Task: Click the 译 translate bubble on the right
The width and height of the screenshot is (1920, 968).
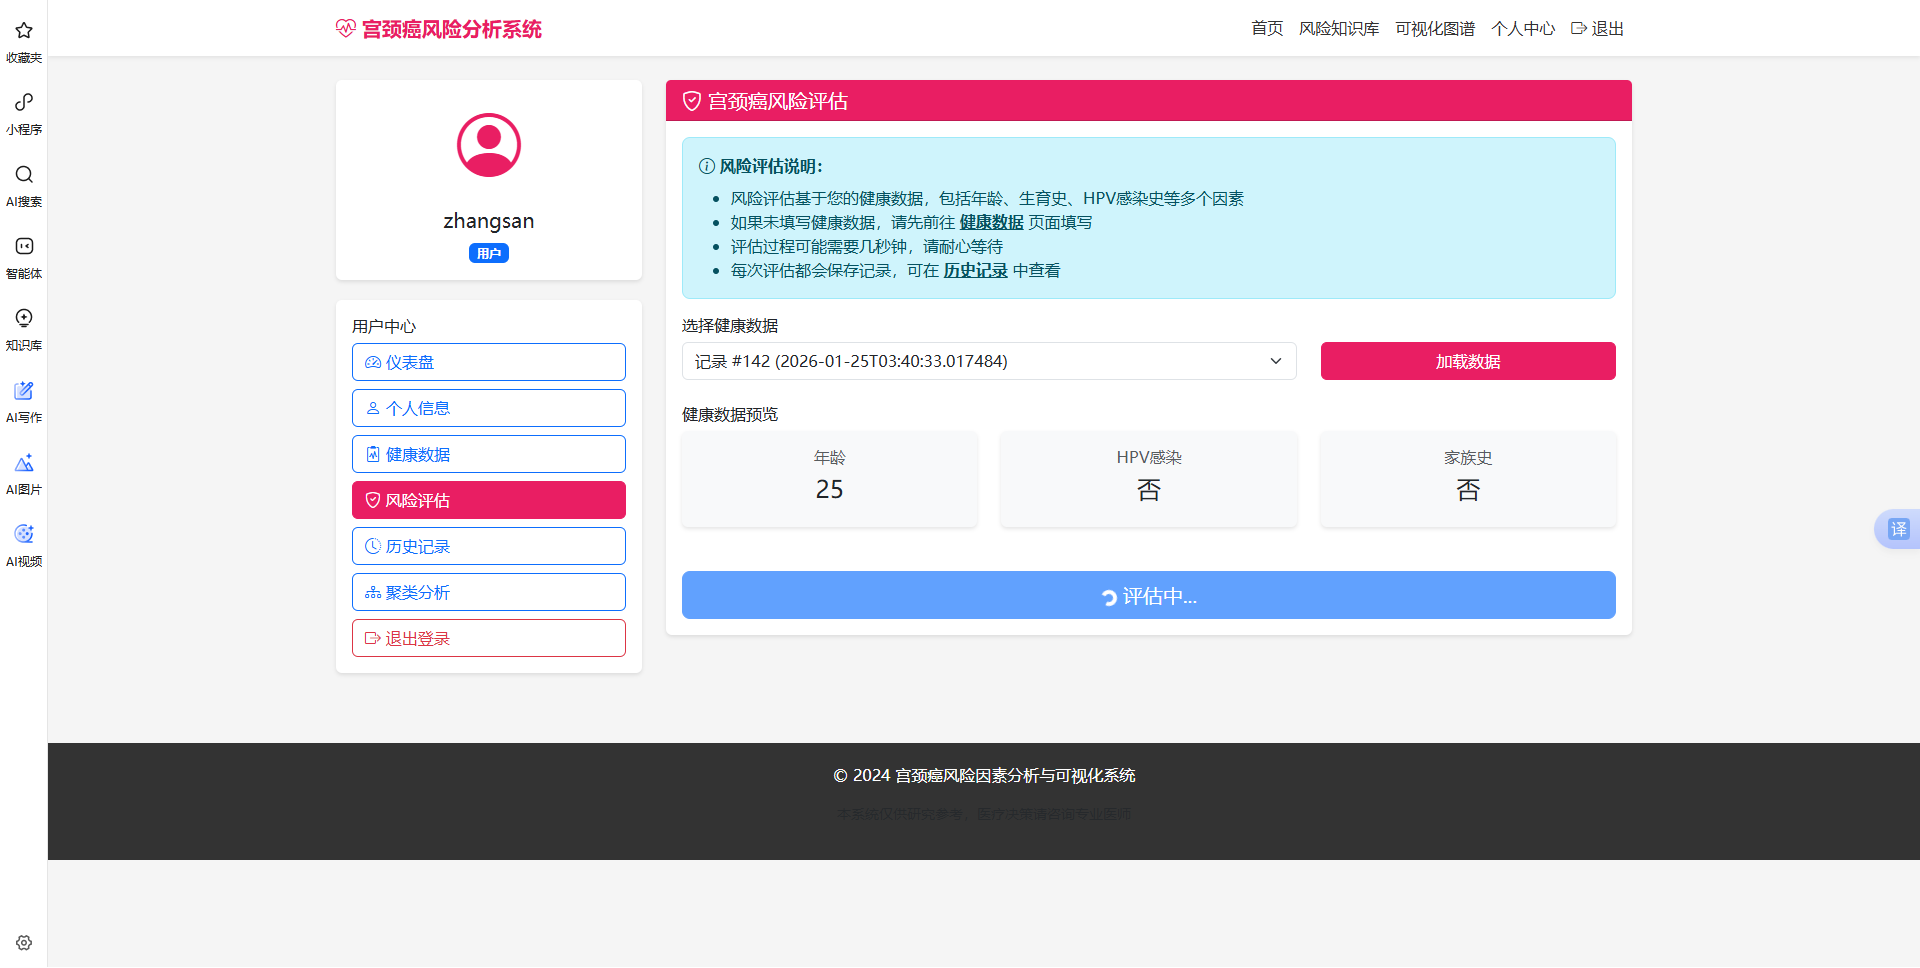Action: click(1899, 529)
